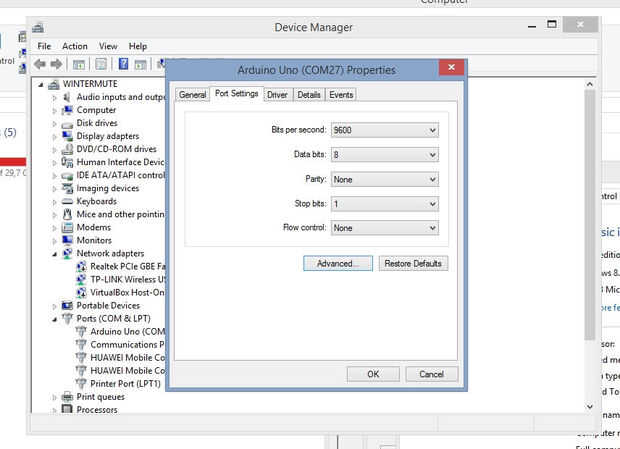Open the Flow control dropdown
The height and width of the screenshot is (449, 620).
pyautogui.click(x=384, y=228)
